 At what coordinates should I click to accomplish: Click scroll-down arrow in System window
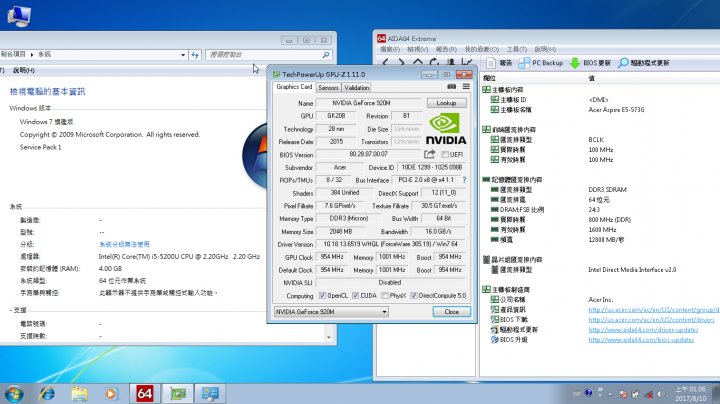[x=329, y=337]
